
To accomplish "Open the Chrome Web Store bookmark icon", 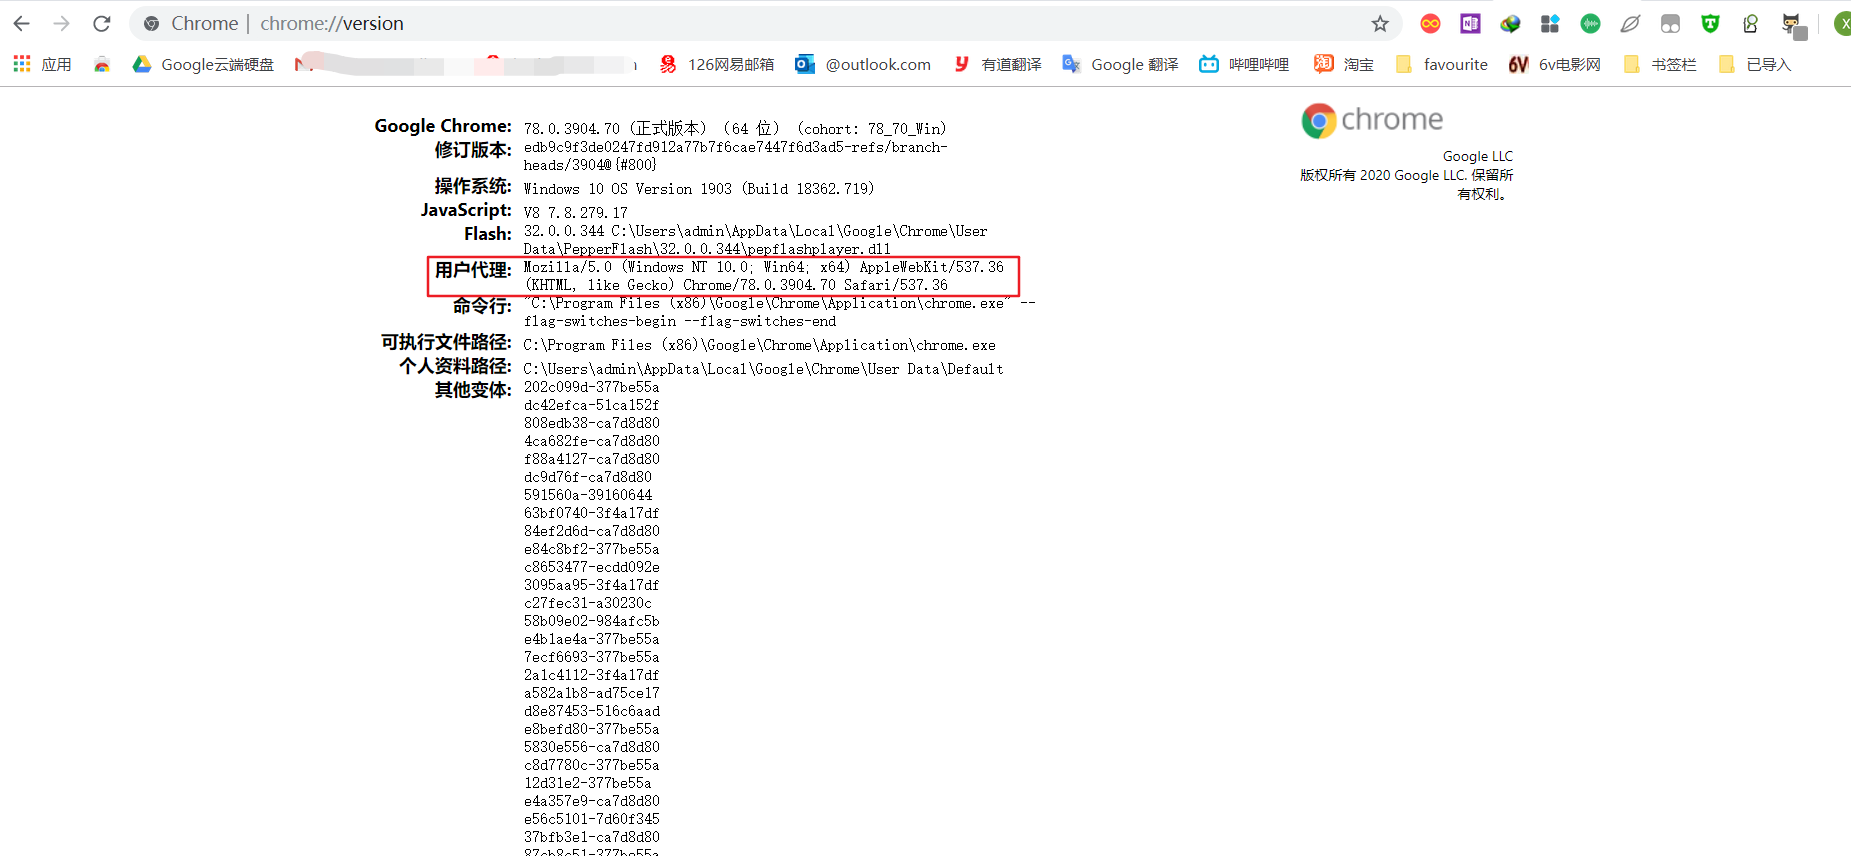I will 102,64.
